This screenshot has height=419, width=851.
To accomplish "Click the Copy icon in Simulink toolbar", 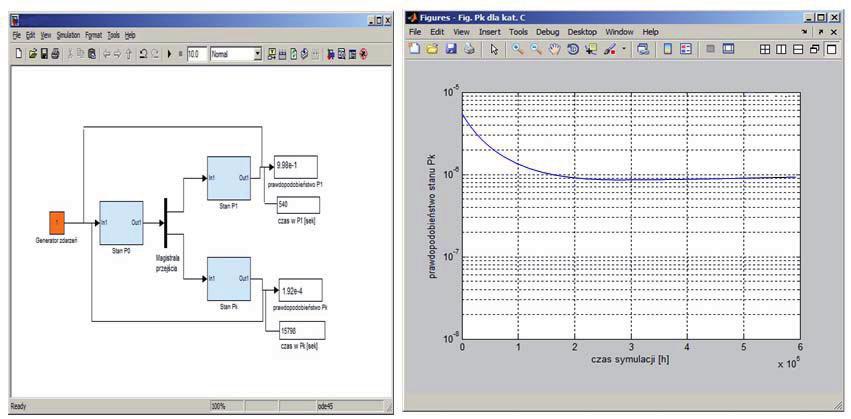I will tap(80, 54).
